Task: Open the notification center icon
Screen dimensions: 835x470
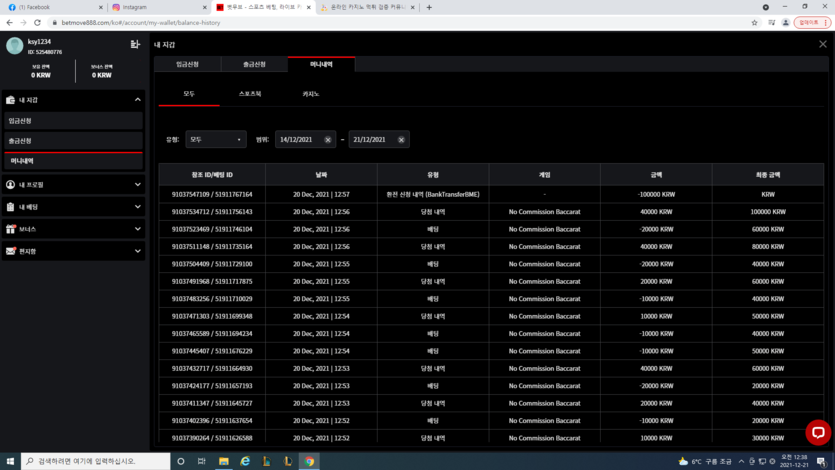Action: point(822,461)
